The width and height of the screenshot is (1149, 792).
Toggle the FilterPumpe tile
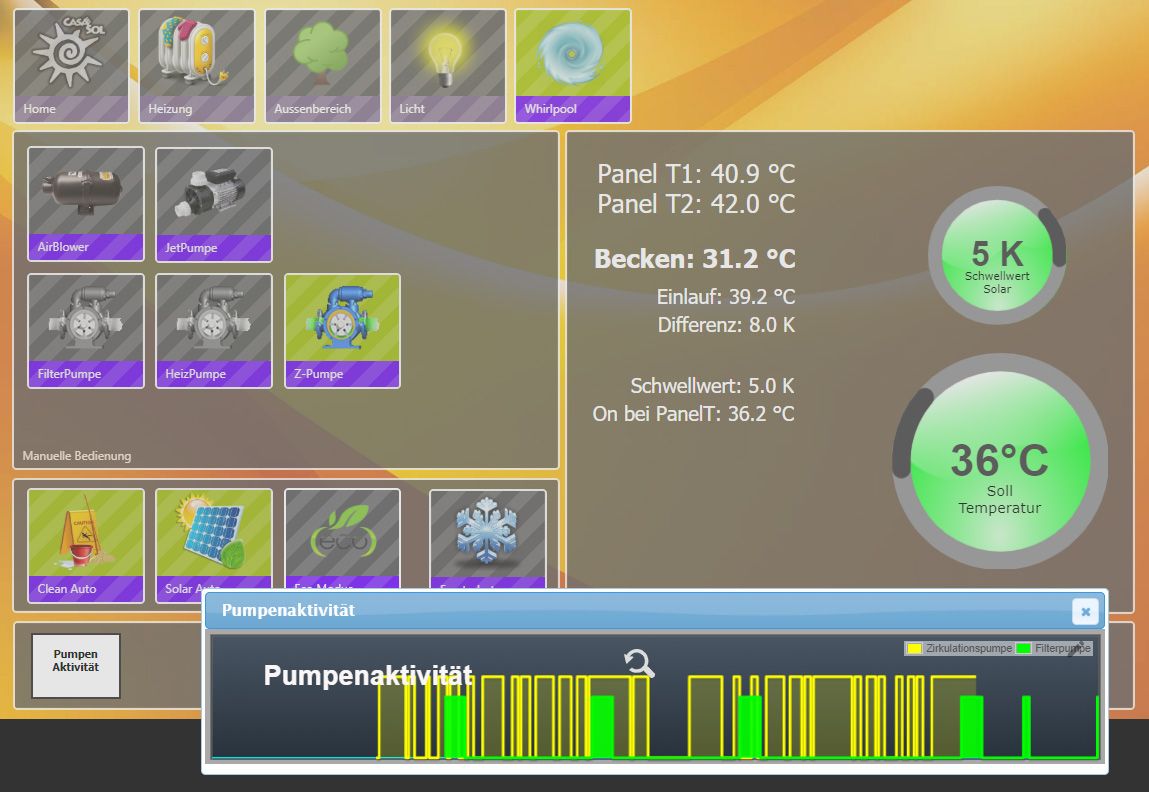tap(86, 330)
